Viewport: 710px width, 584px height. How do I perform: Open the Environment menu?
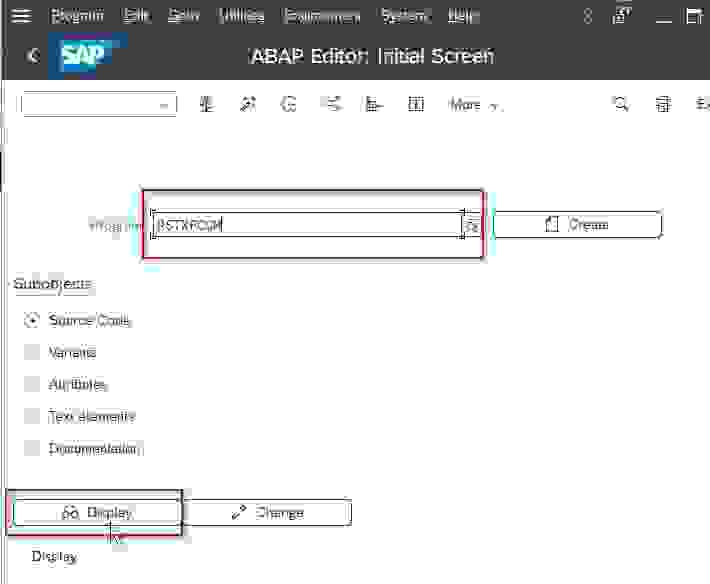pos(321,17)
